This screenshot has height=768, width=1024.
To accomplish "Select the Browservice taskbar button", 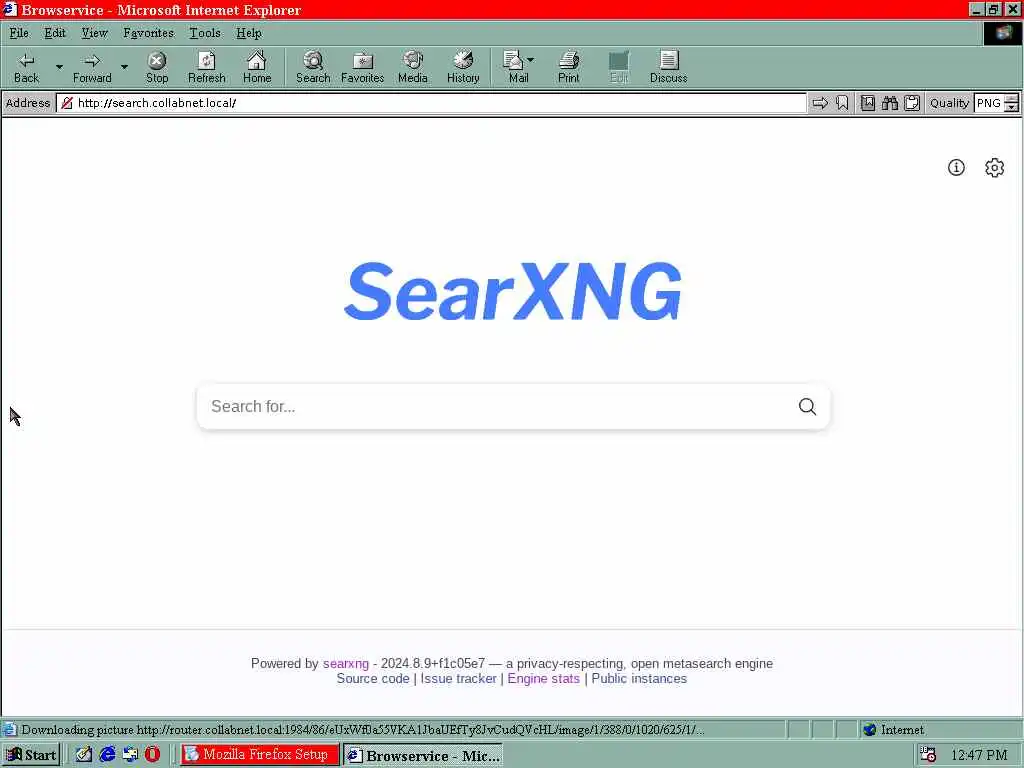I will [423, 755].
